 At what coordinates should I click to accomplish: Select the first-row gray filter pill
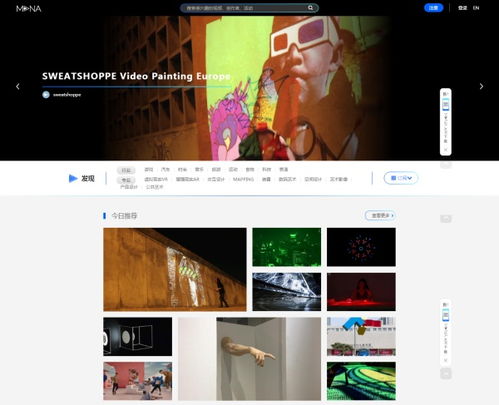coord(126,170)
